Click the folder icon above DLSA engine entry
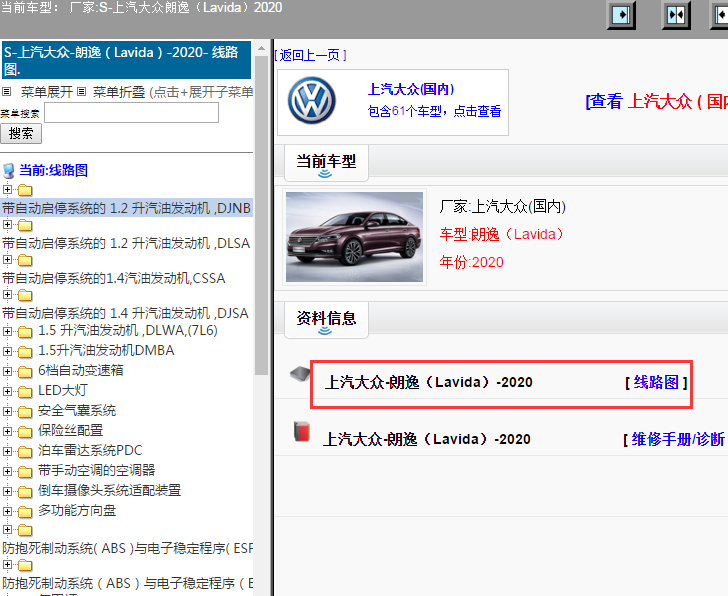The image size is (728, 596). point(25,225)
